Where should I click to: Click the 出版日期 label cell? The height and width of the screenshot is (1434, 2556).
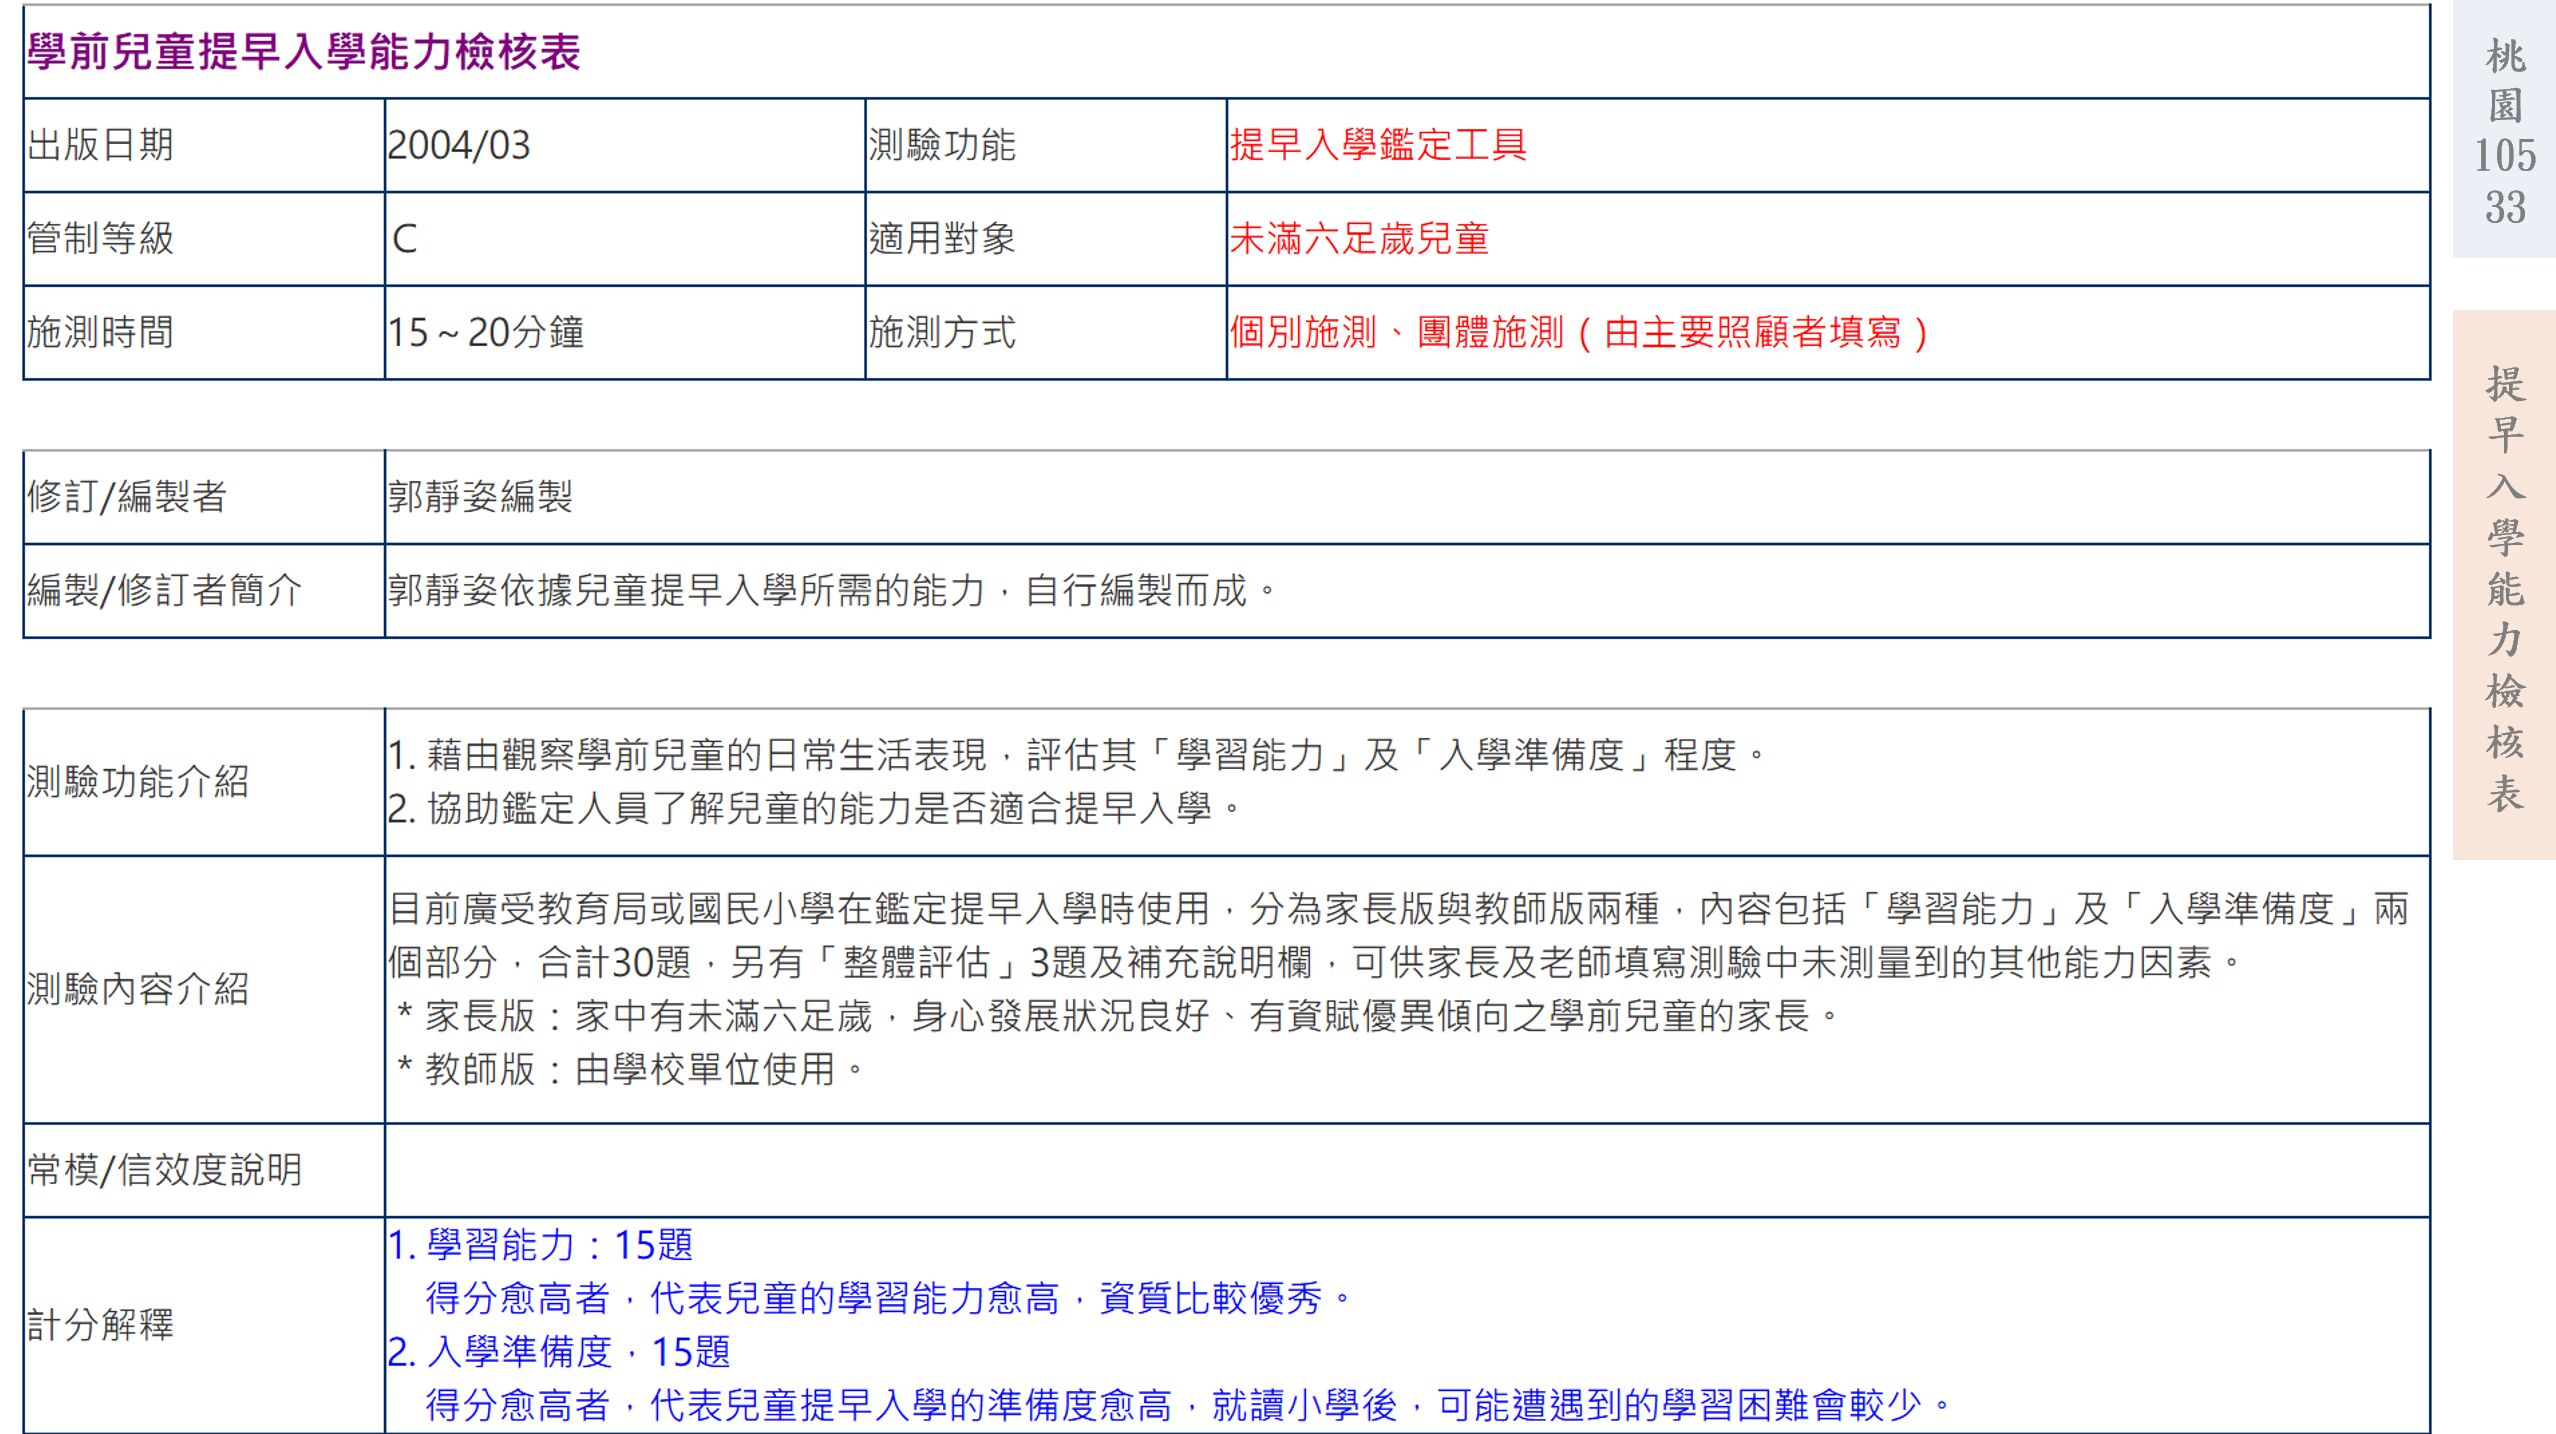[100, 145]
